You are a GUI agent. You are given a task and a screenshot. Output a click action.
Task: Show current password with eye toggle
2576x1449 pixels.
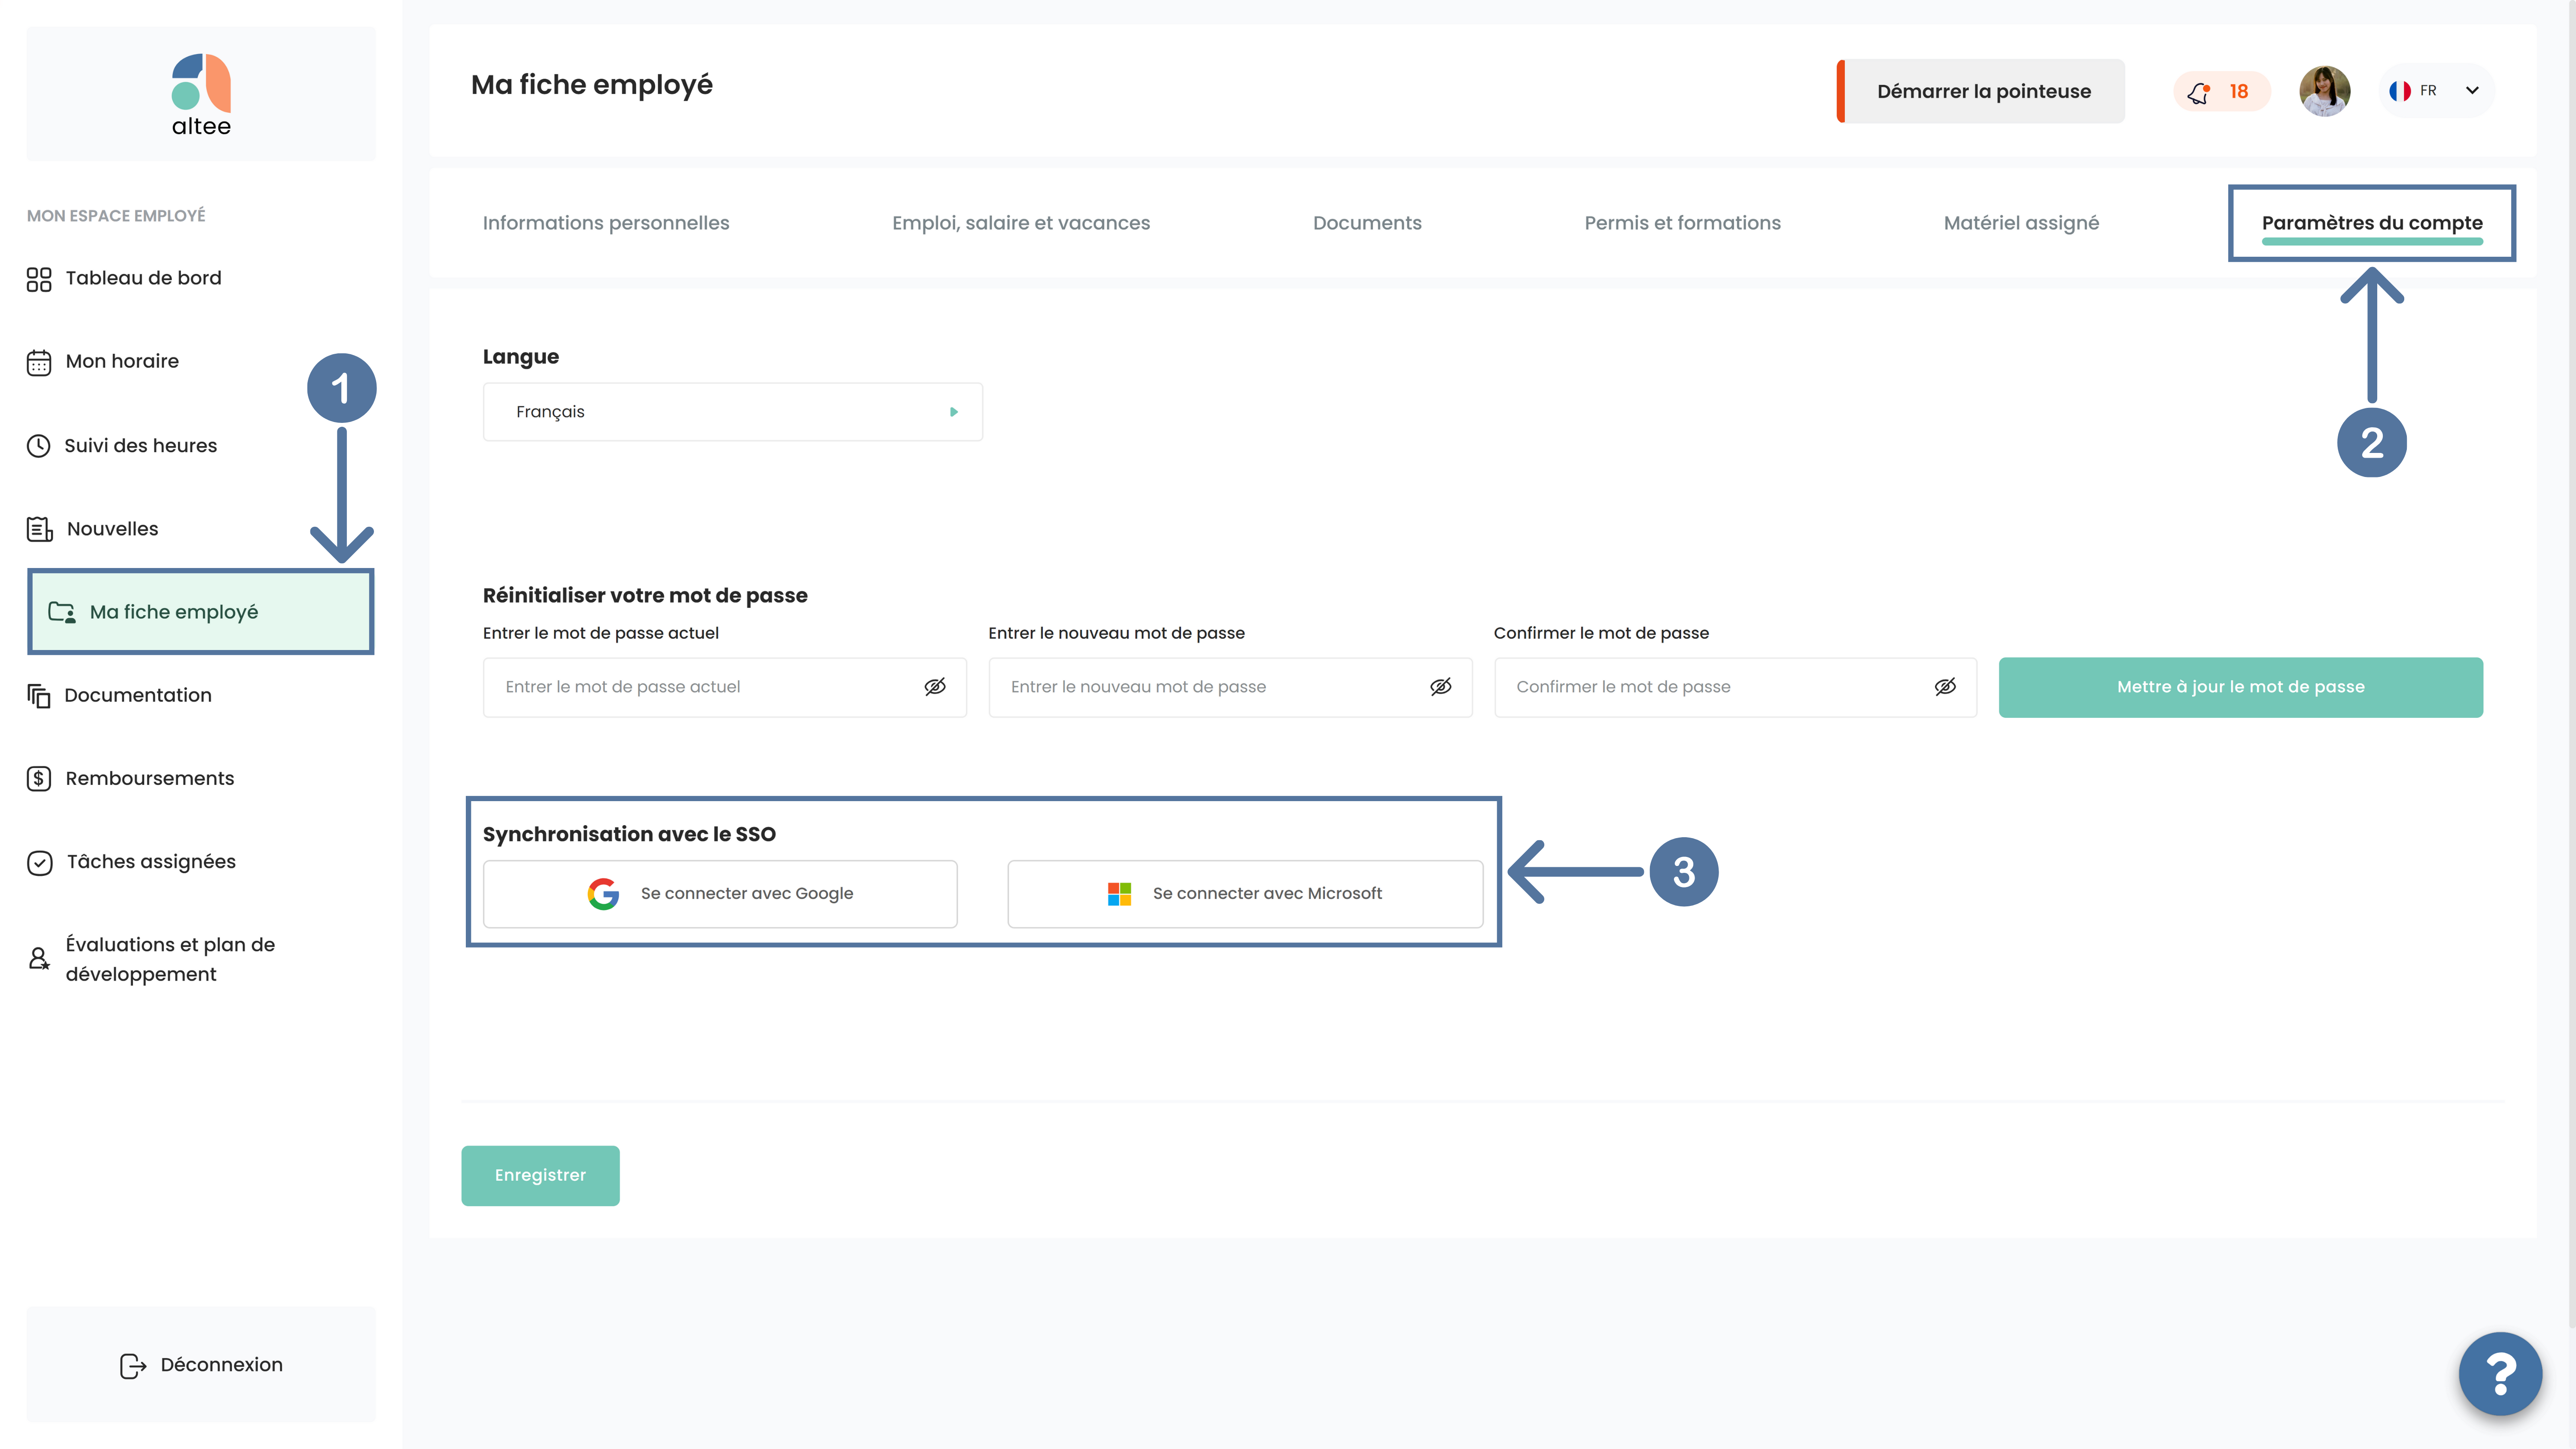click(x=935, y=687)
